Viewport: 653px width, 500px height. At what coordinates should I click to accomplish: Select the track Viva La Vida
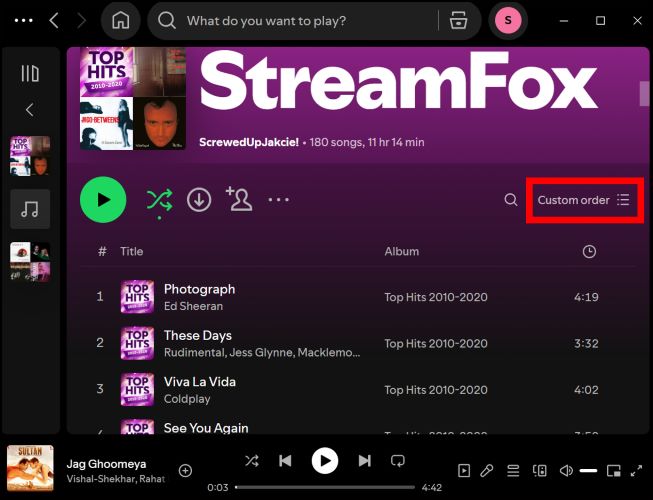coord(200,381)
